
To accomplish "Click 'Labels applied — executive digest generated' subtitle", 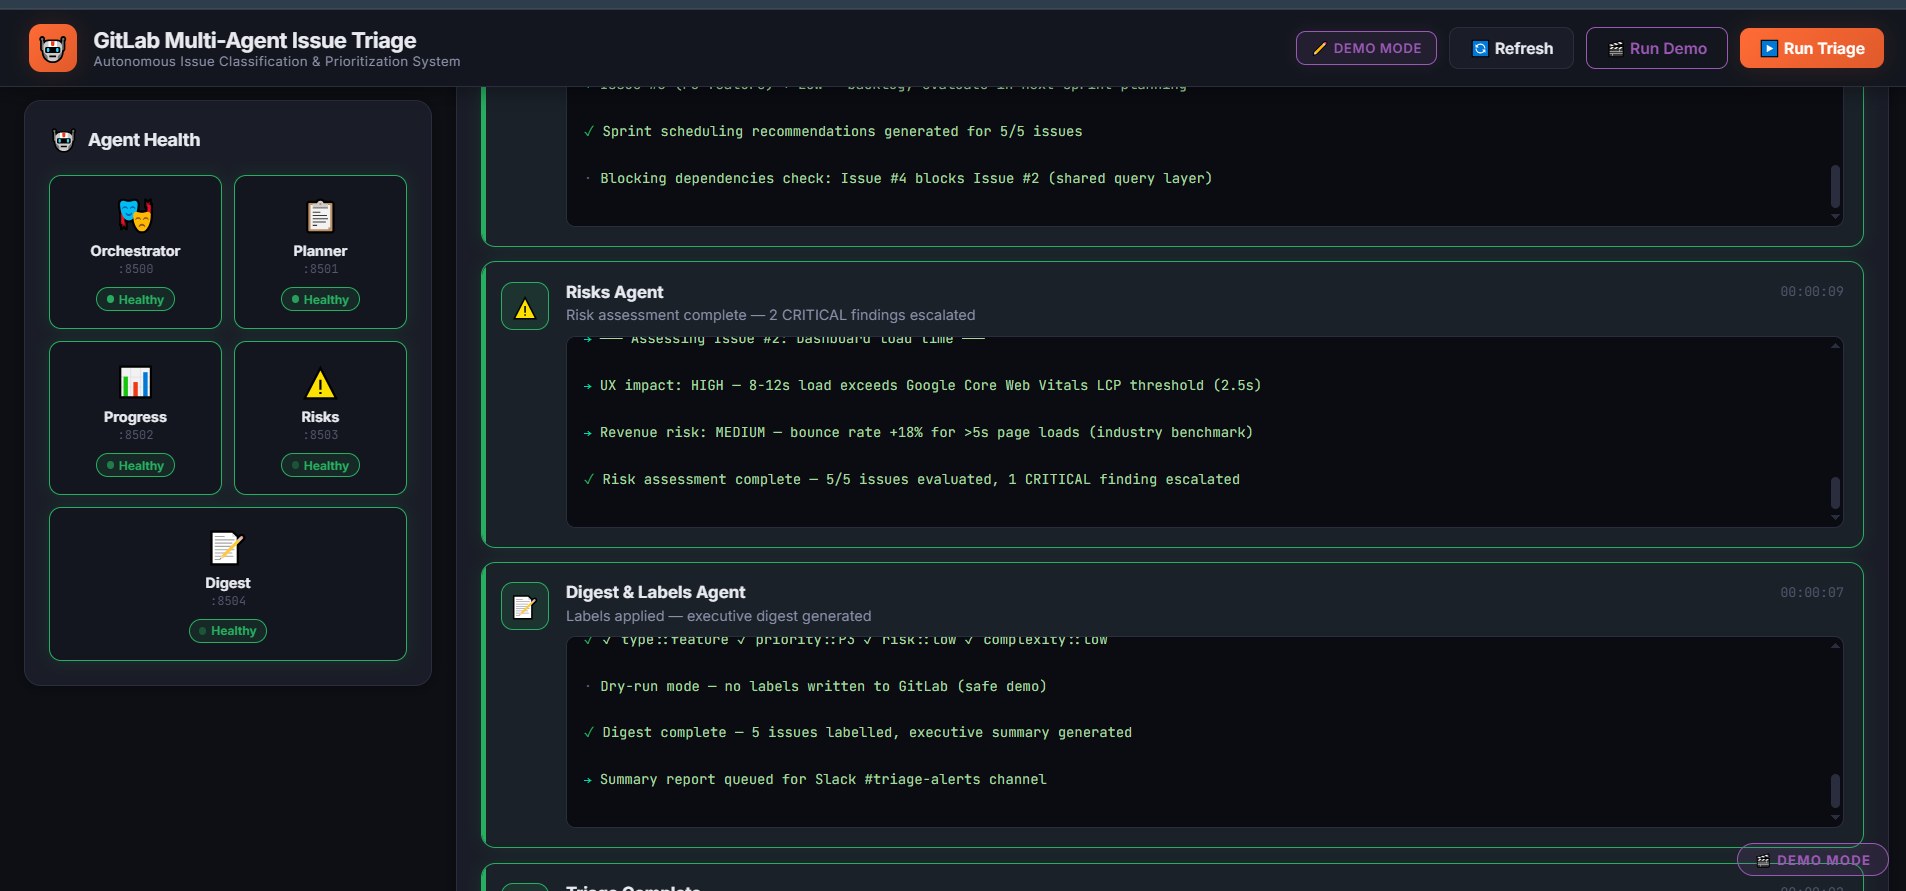I will [718, 616].
